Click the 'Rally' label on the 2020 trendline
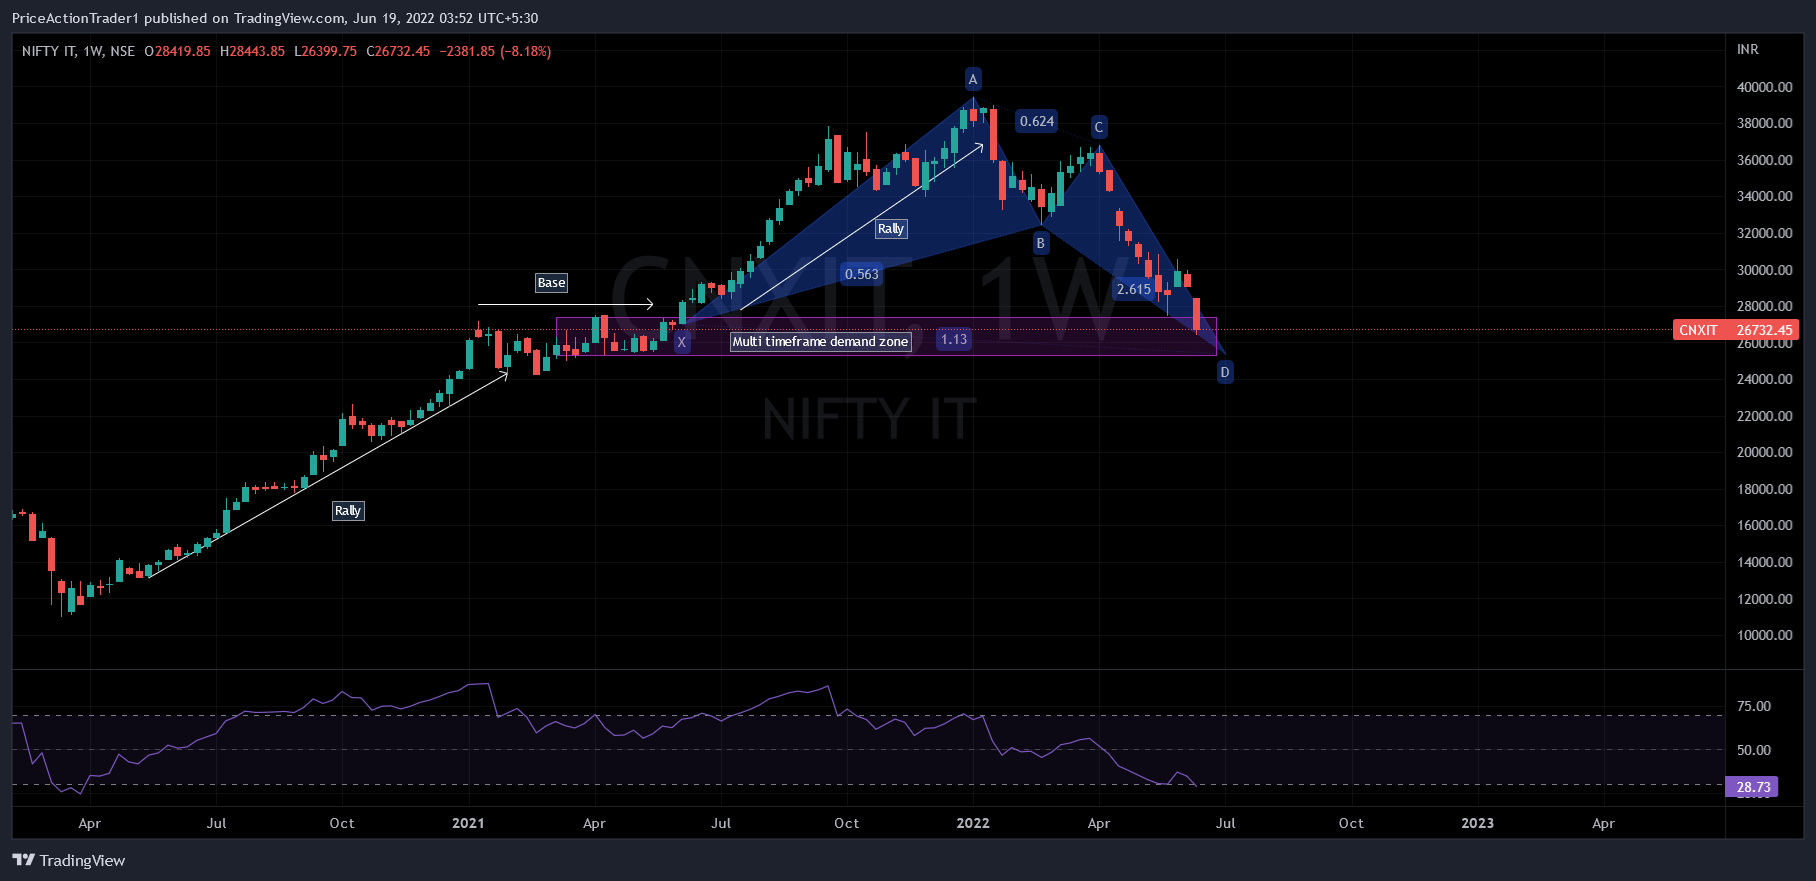 pyautogui.click(x=348, y=511)
